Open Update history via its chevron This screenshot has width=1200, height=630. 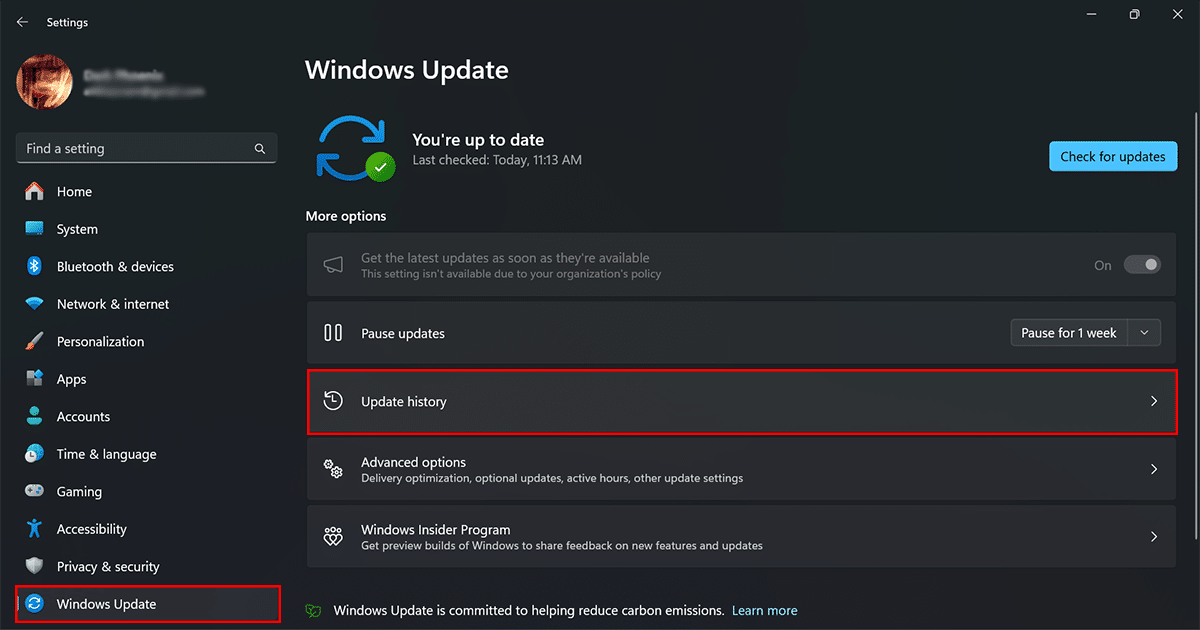[x=1153, y=401]
